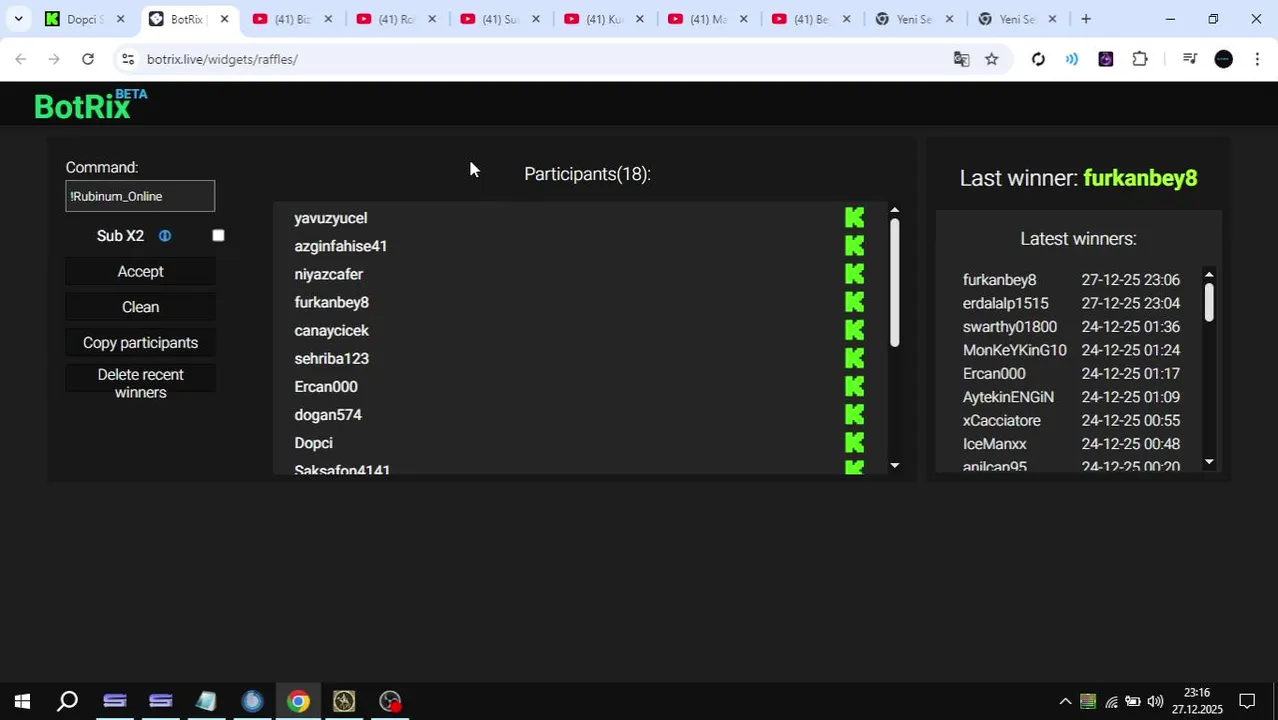The image size is (1278, 720).
Task: Open the media control icon in toolbar
Action: point(1189,59)
